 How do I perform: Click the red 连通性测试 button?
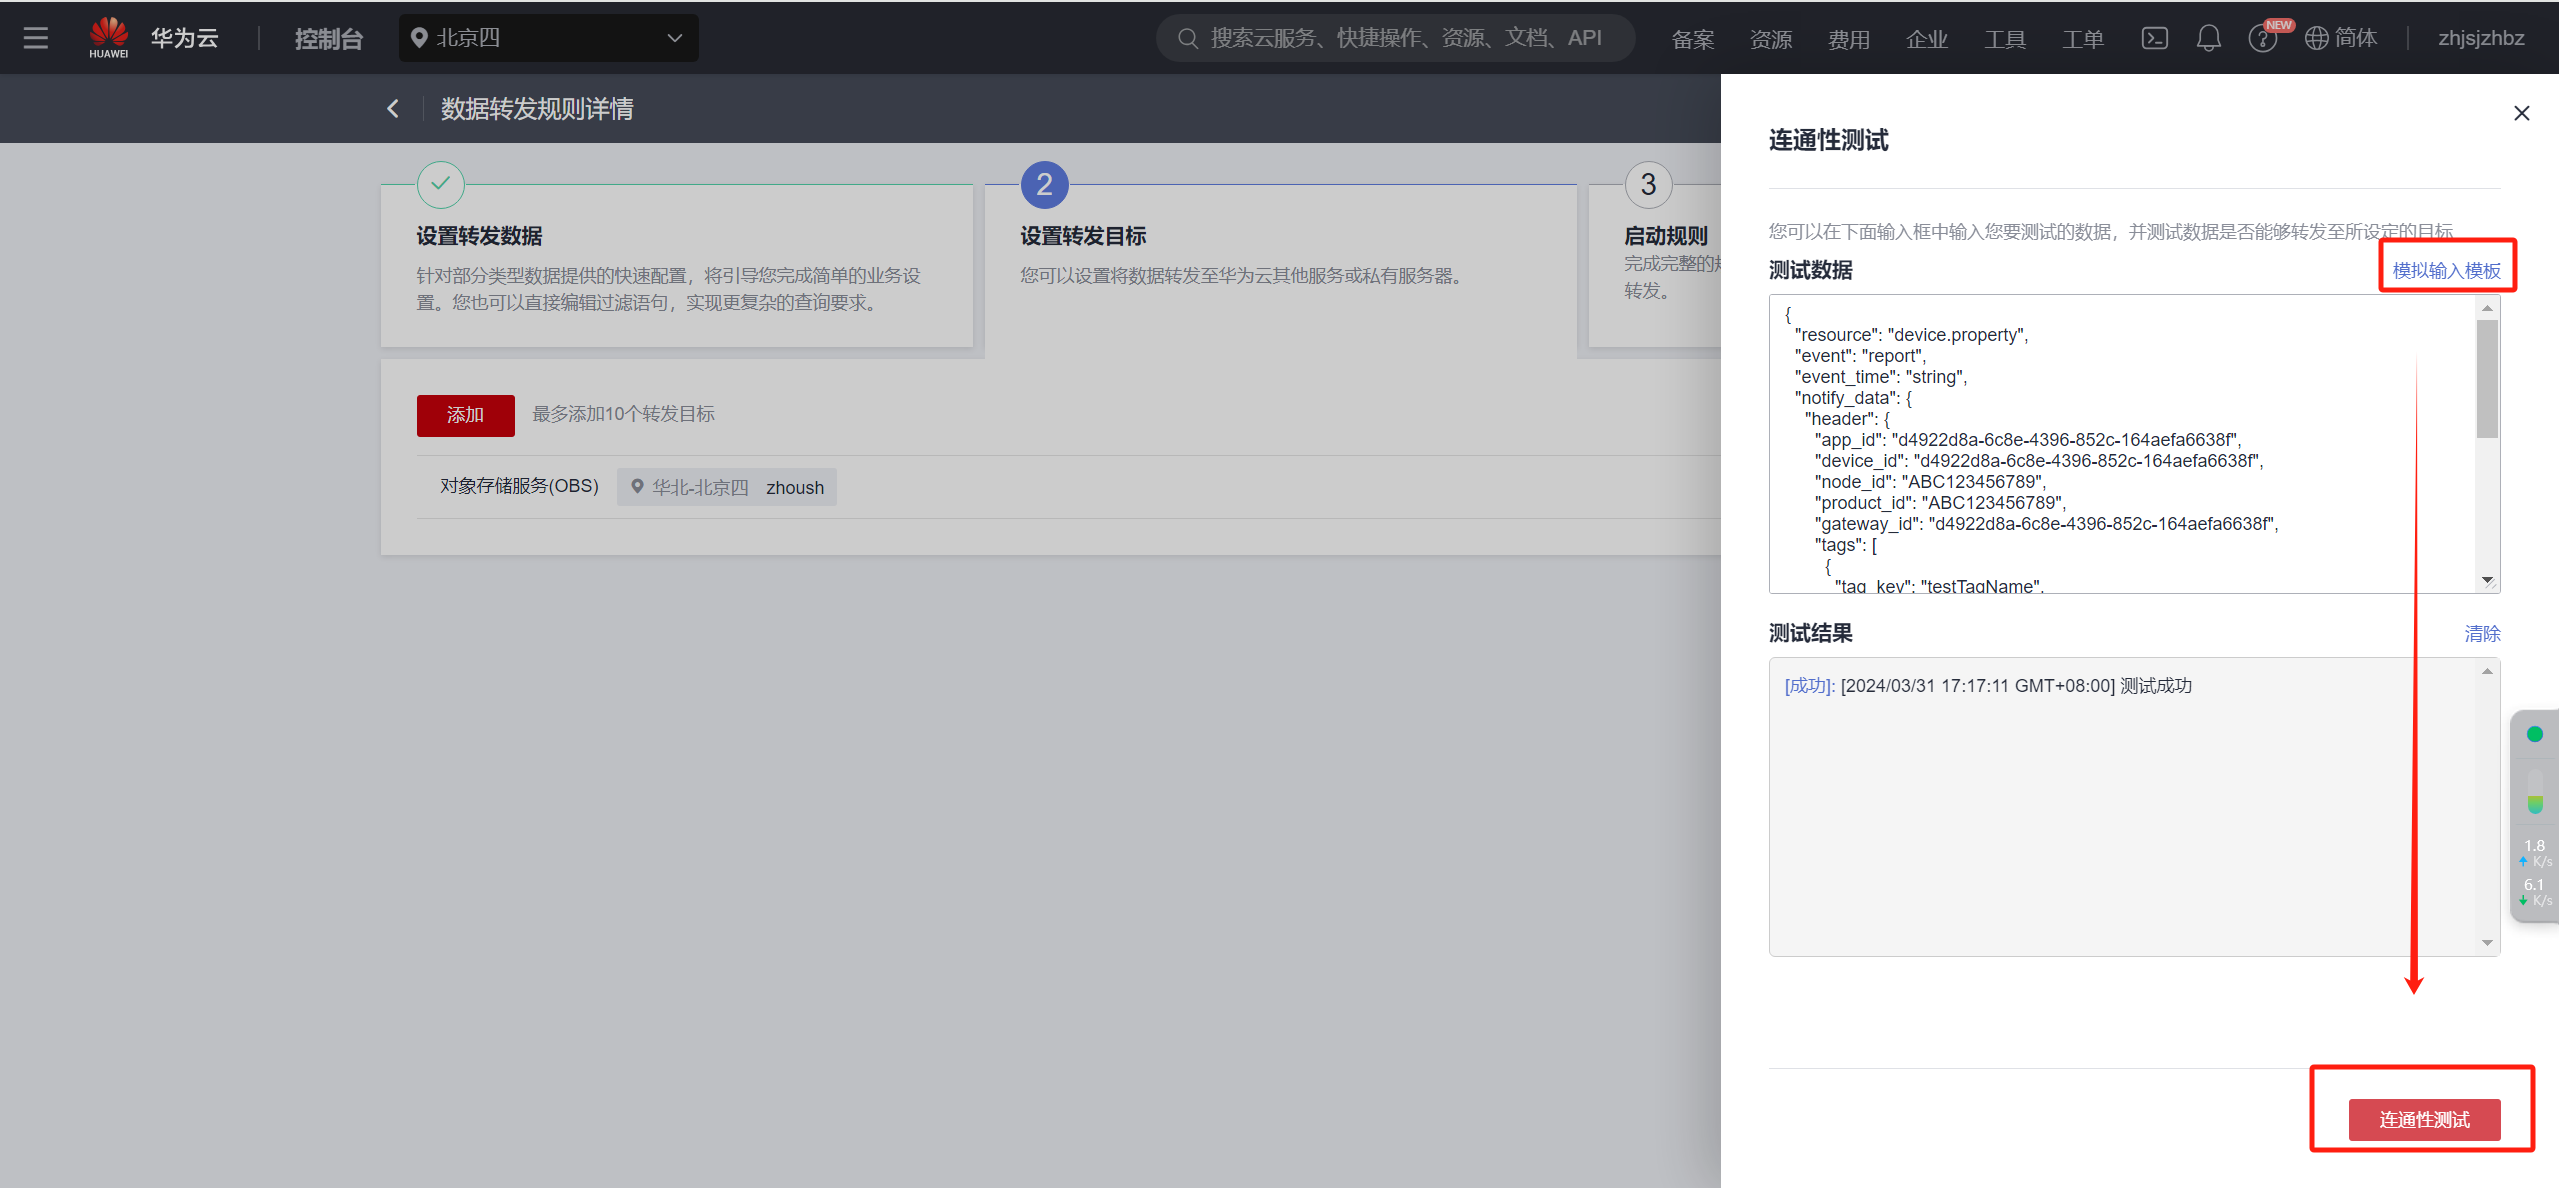pyautogui.click(x=2423, y=1119)
